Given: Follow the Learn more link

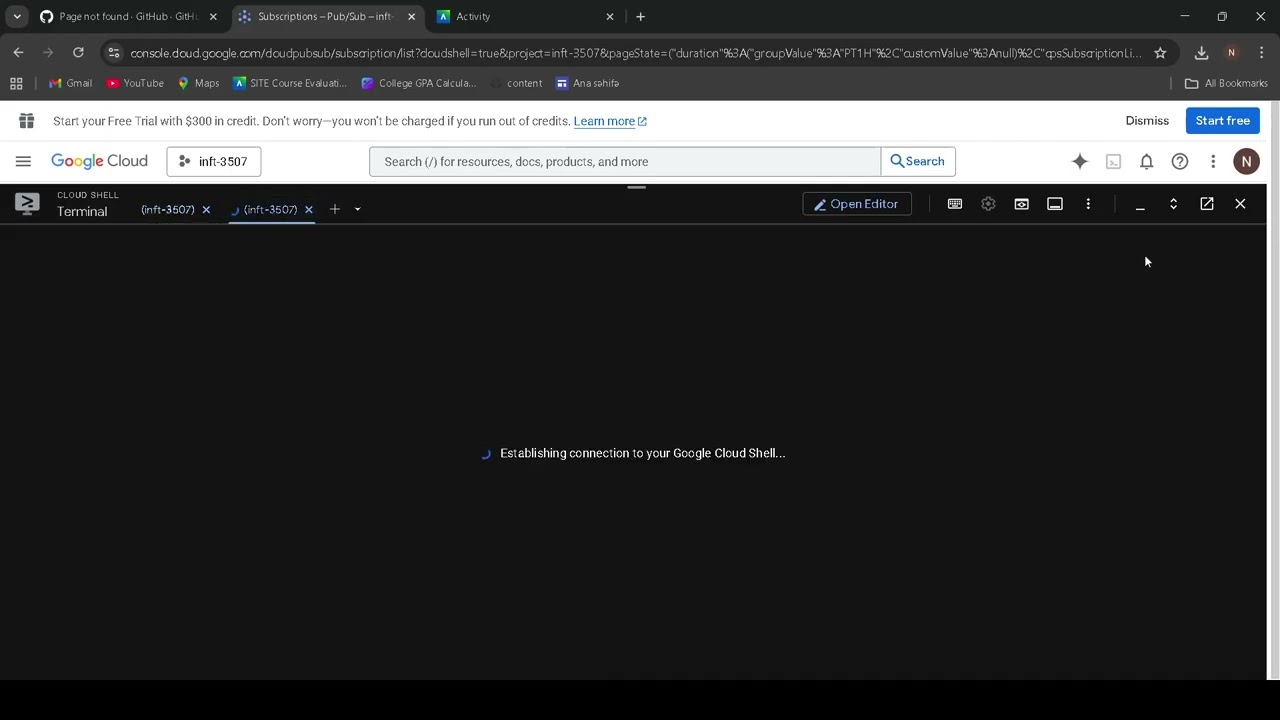Looking at the screenshot, I should 610,121.
